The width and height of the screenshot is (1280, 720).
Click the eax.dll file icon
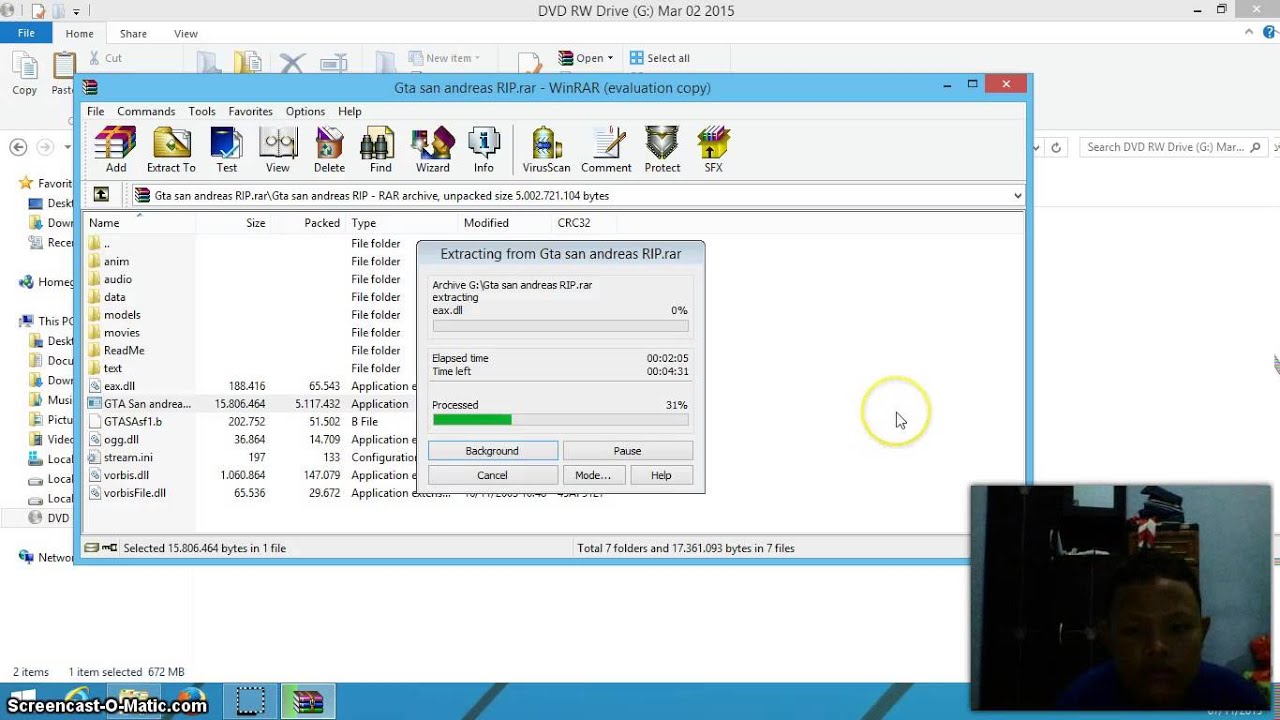(95, 386)
